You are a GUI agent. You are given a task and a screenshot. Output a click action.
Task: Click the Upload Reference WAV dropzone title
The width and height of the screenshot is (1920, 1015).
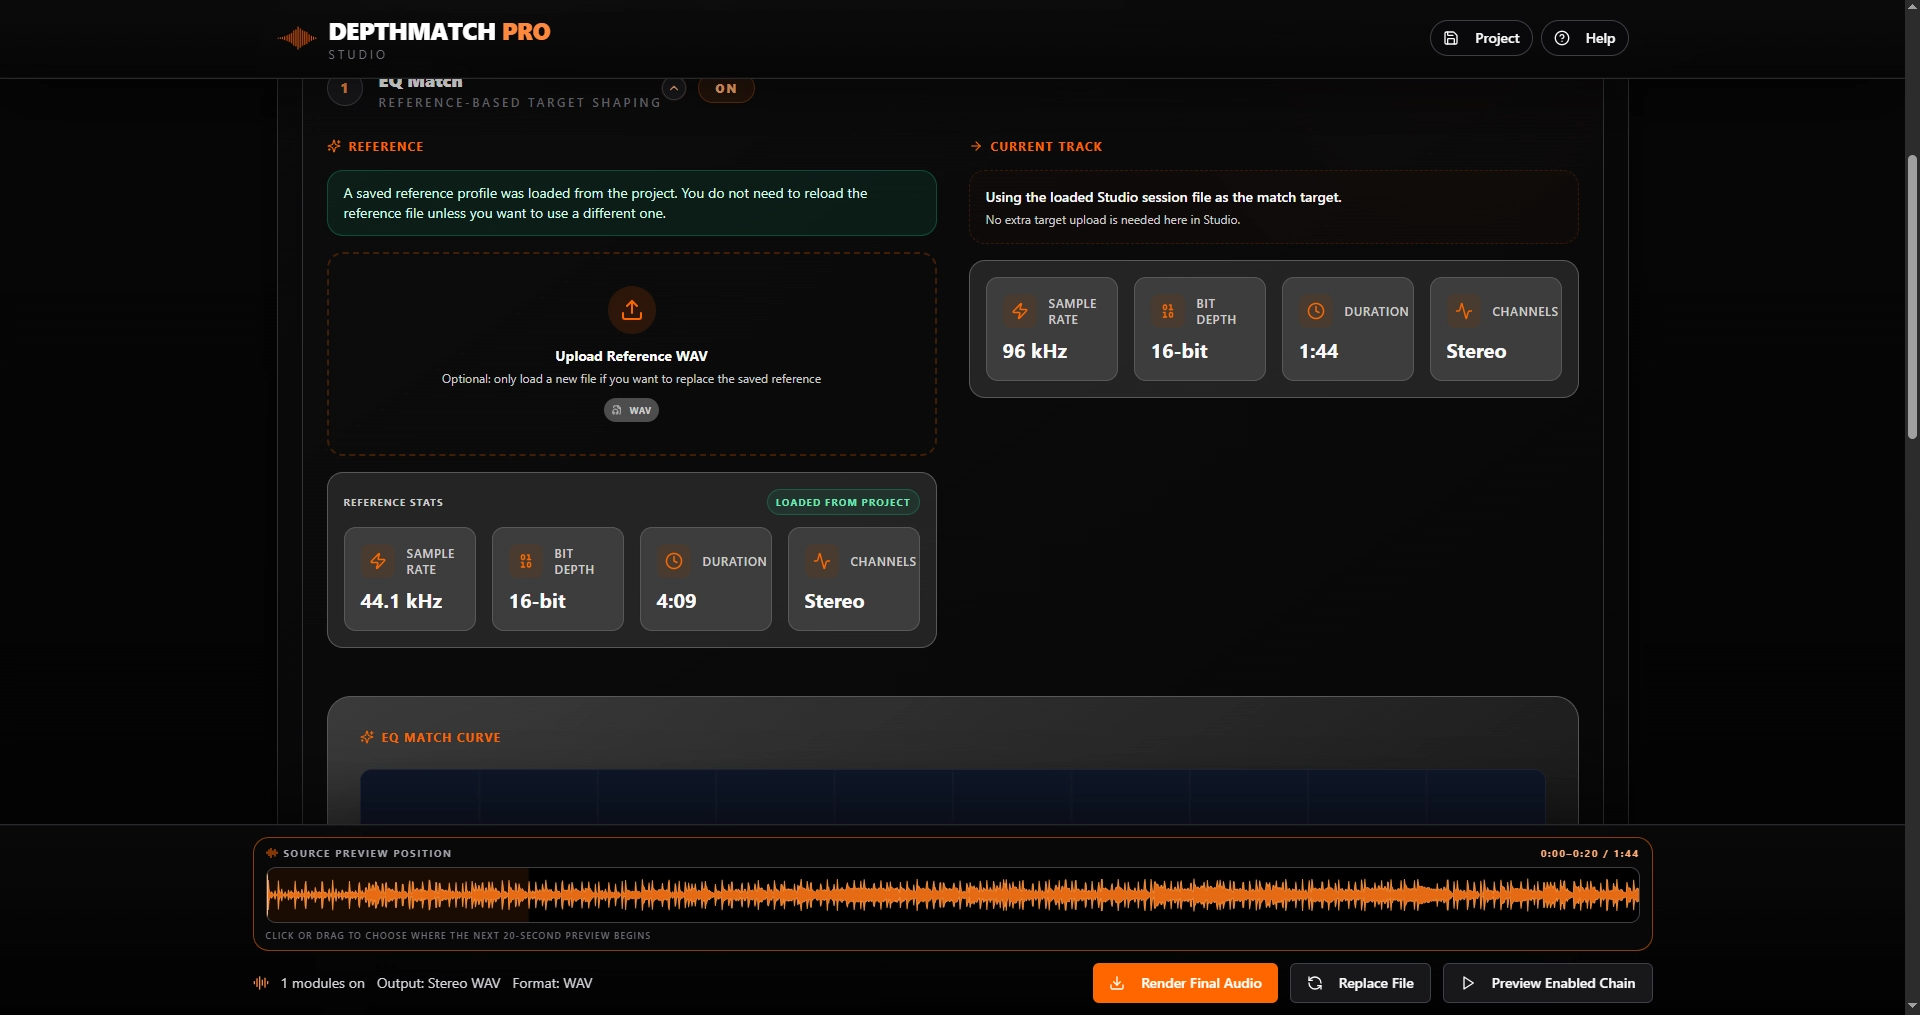pyautogui.click(x=632, y=356)
